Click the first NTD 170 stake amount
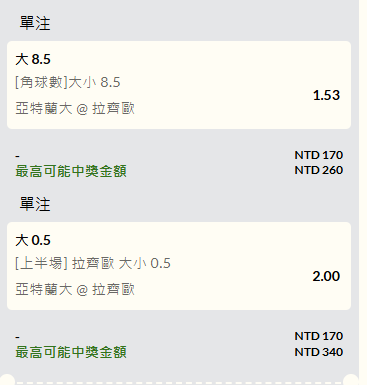 click(x=319, y=155)
